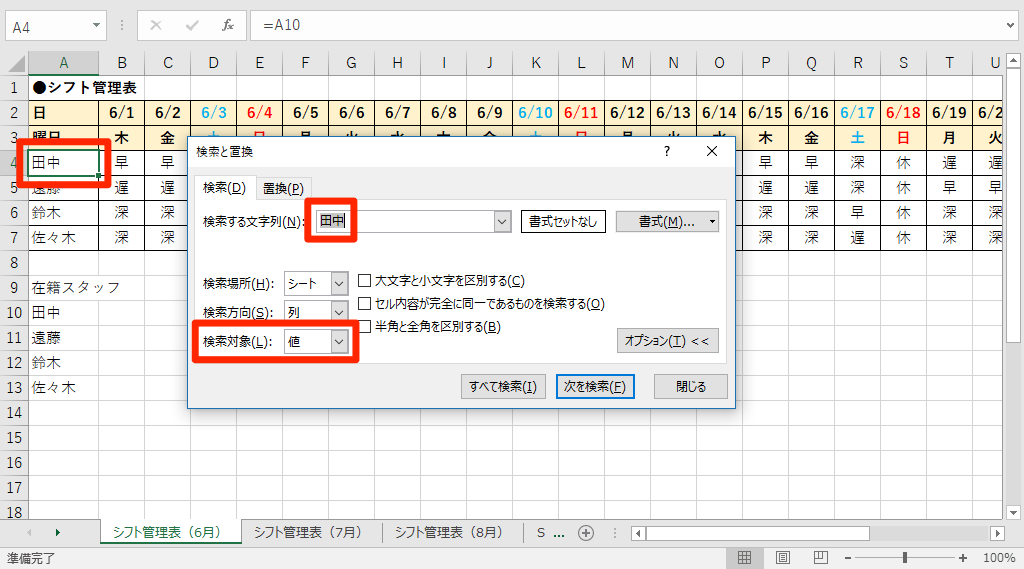Click the 次を検索(F) button

[595, 387]
